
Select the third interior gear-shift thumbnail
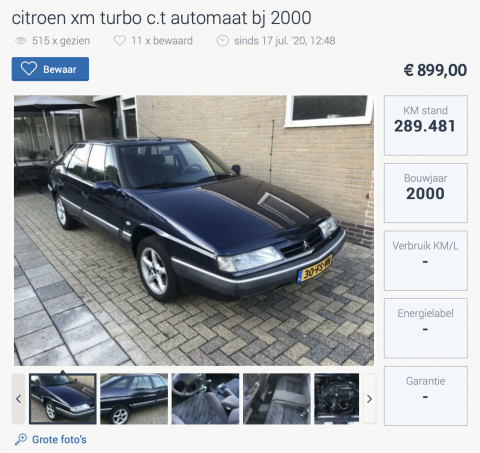(205, 399)
